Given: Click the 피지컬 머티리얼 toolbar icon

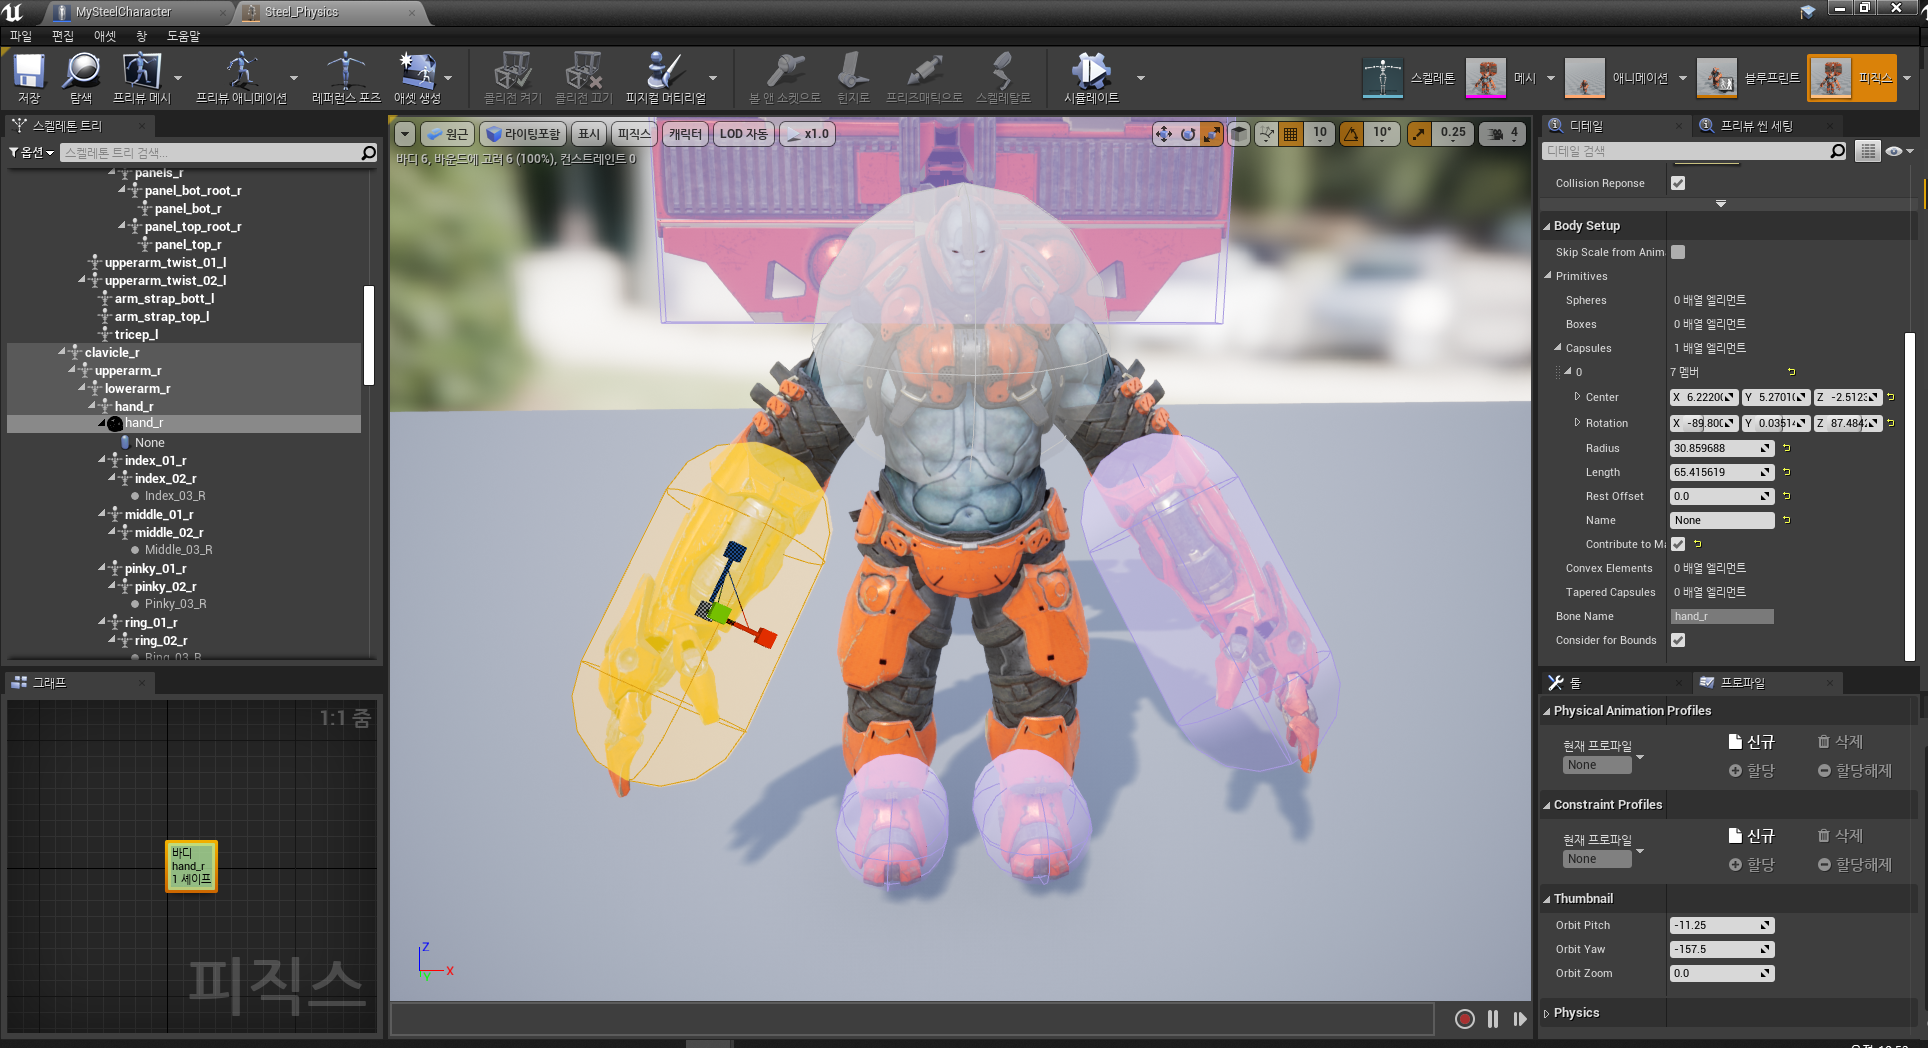Looking at the screenshot, I should (x=665, y=78).
